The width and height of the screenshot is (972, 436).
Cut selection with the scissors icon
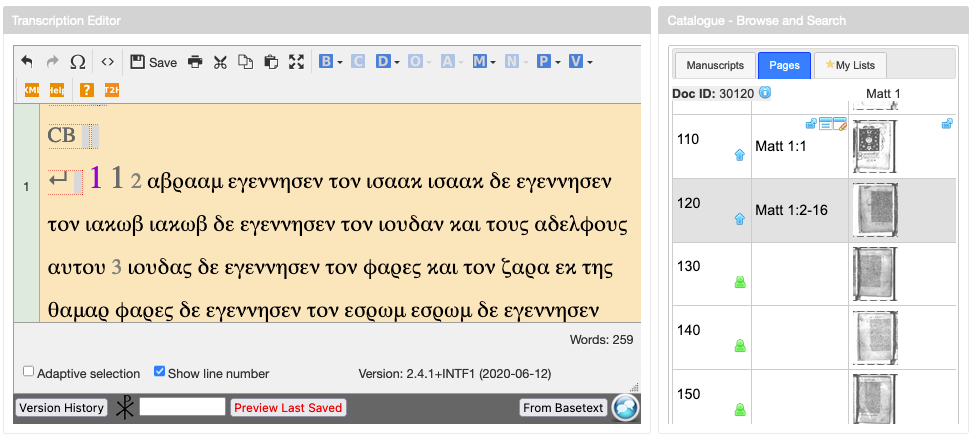click(x=220, y=62)
